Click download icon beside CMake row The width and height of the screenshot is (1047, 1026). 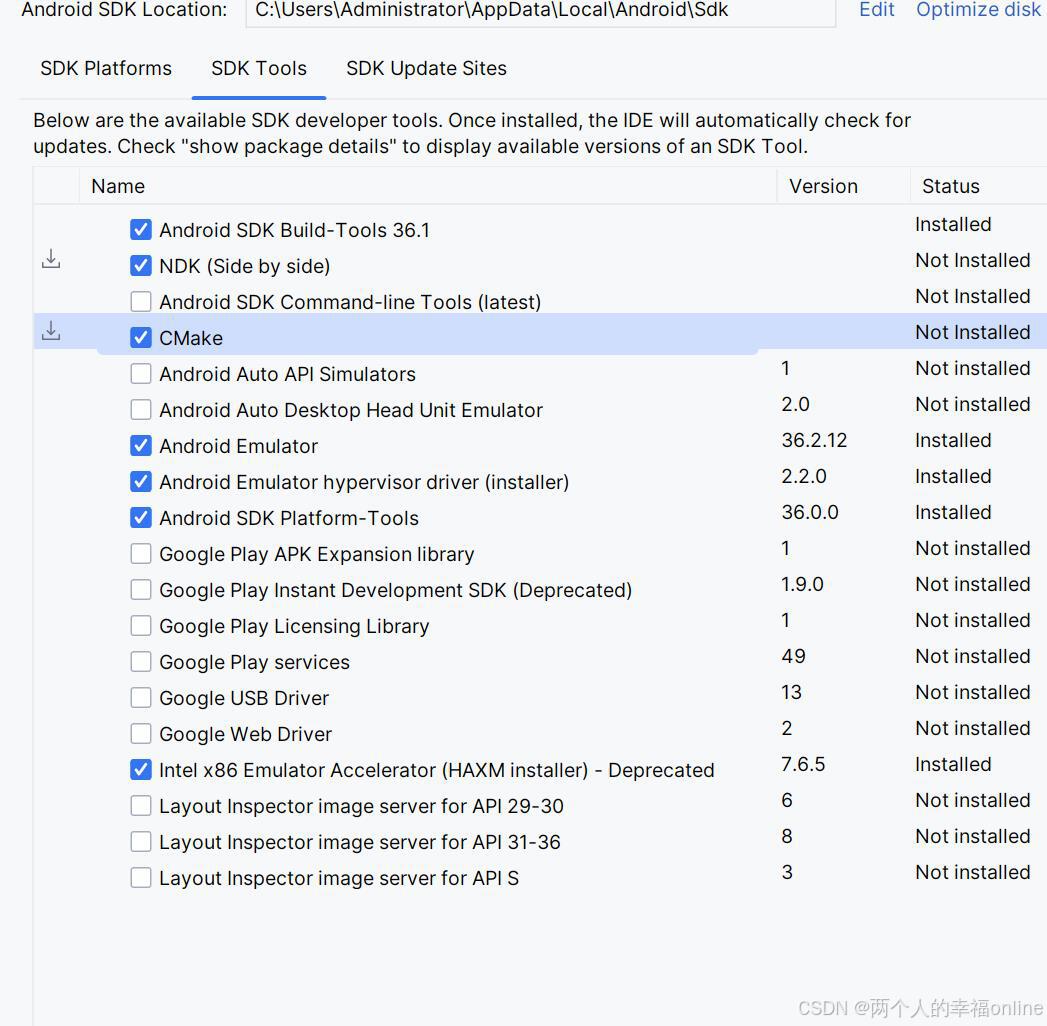(51, 331)
